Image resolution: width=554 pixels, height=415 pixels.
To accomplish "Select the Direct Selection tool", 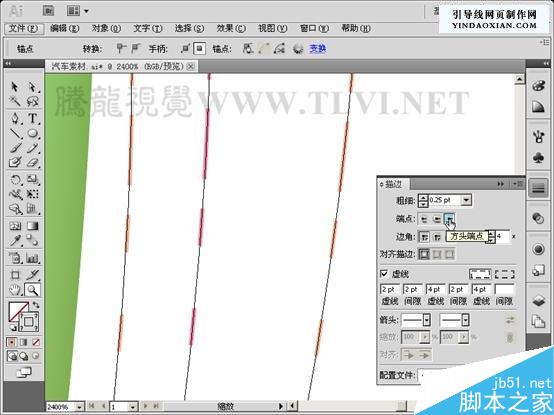I will tap(33, 86).
